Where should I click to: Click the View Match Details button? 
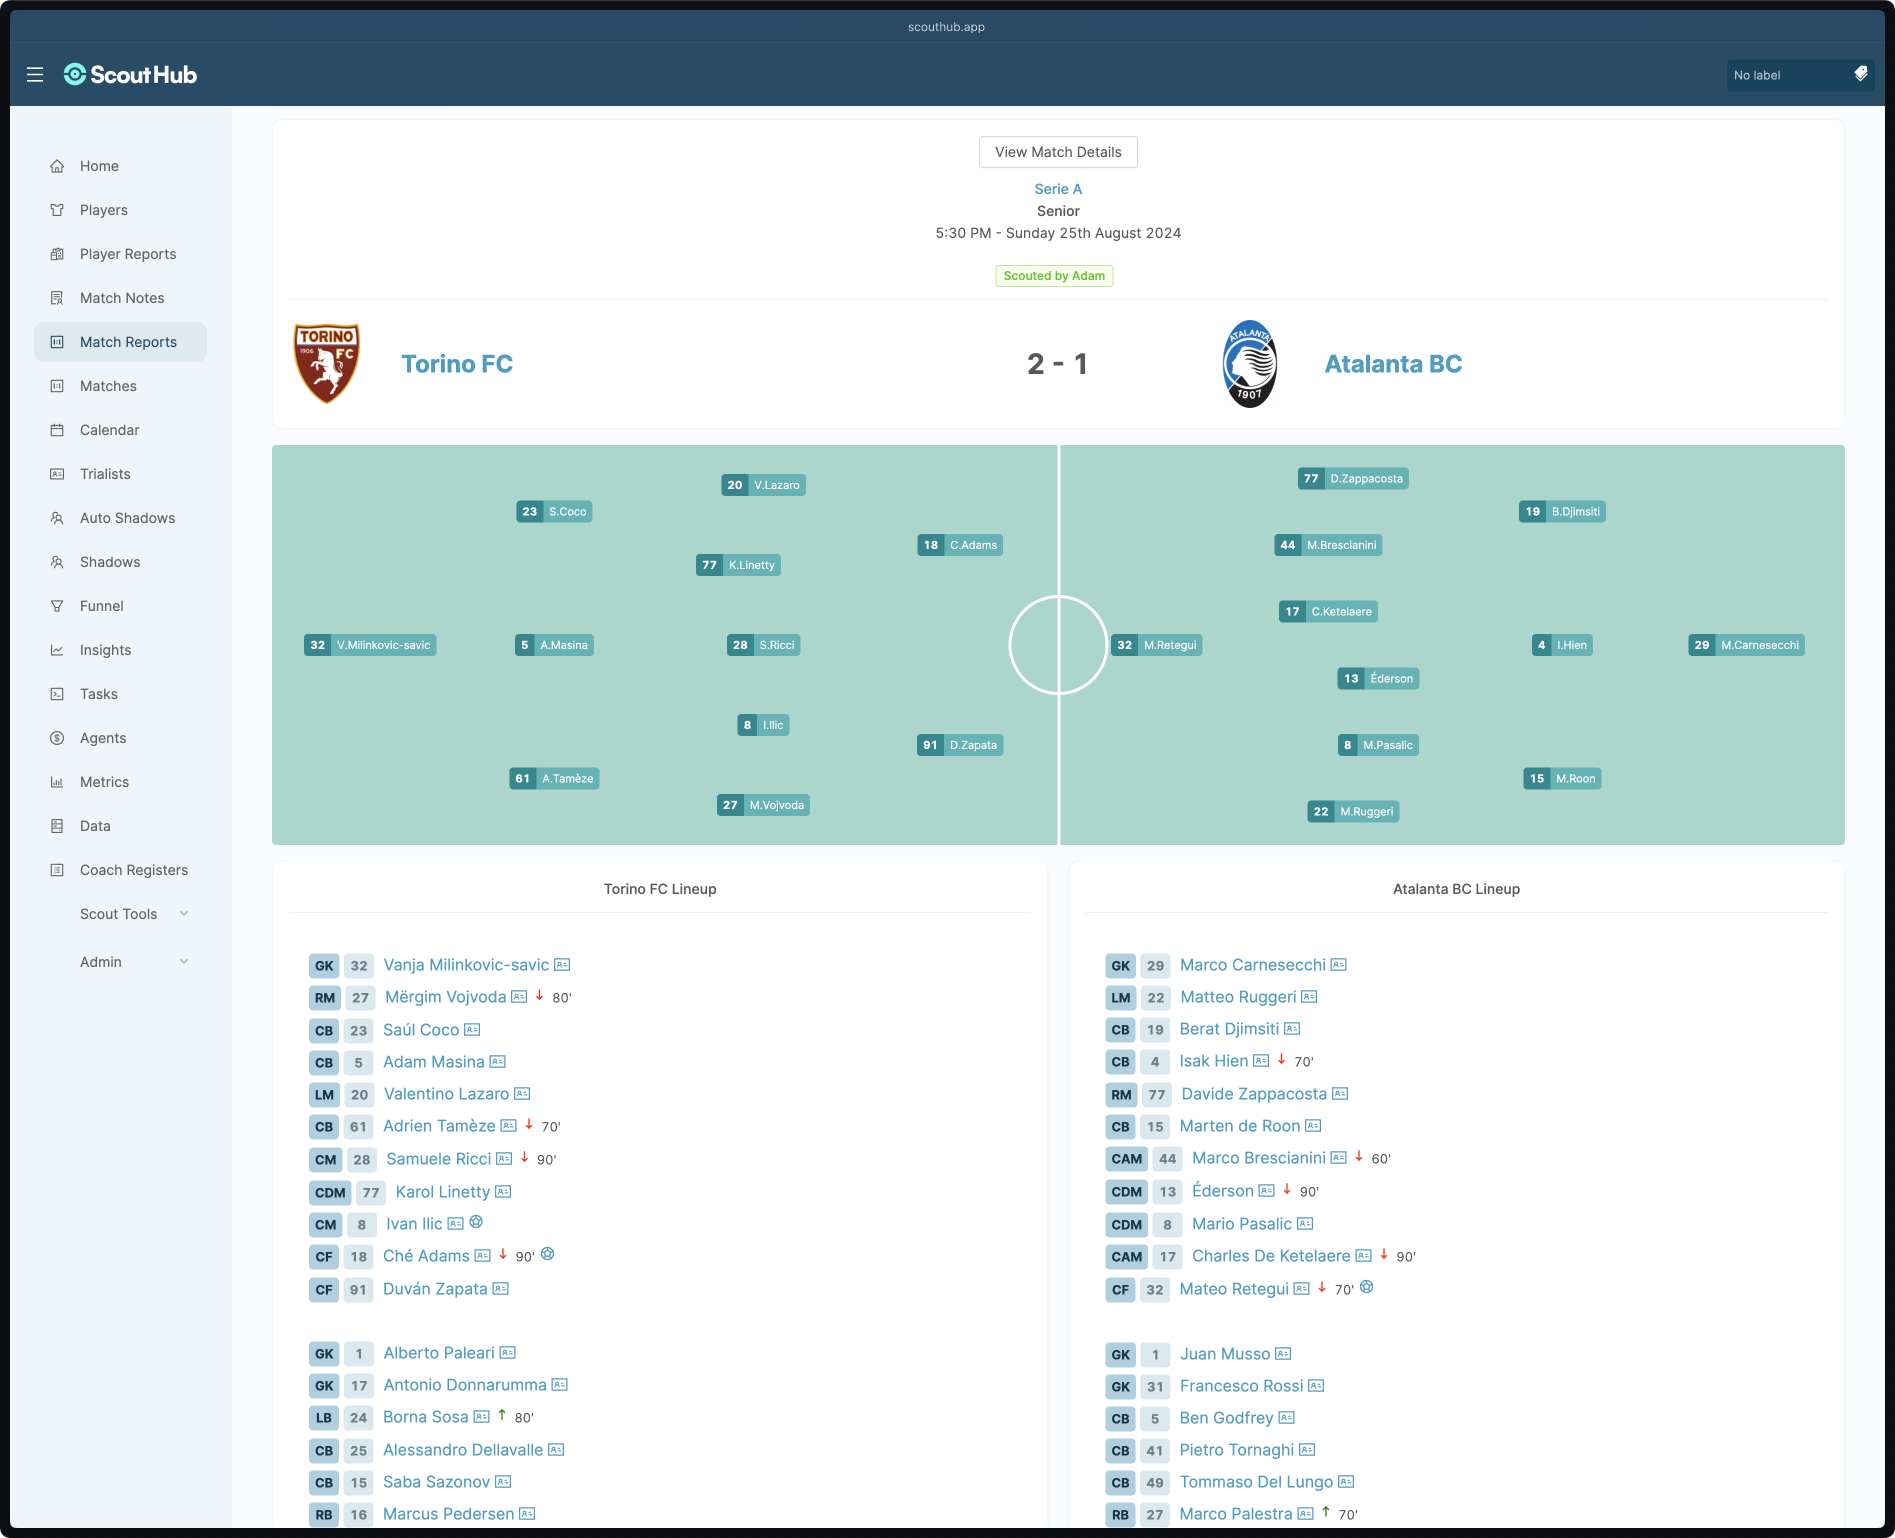[1057, 152]
